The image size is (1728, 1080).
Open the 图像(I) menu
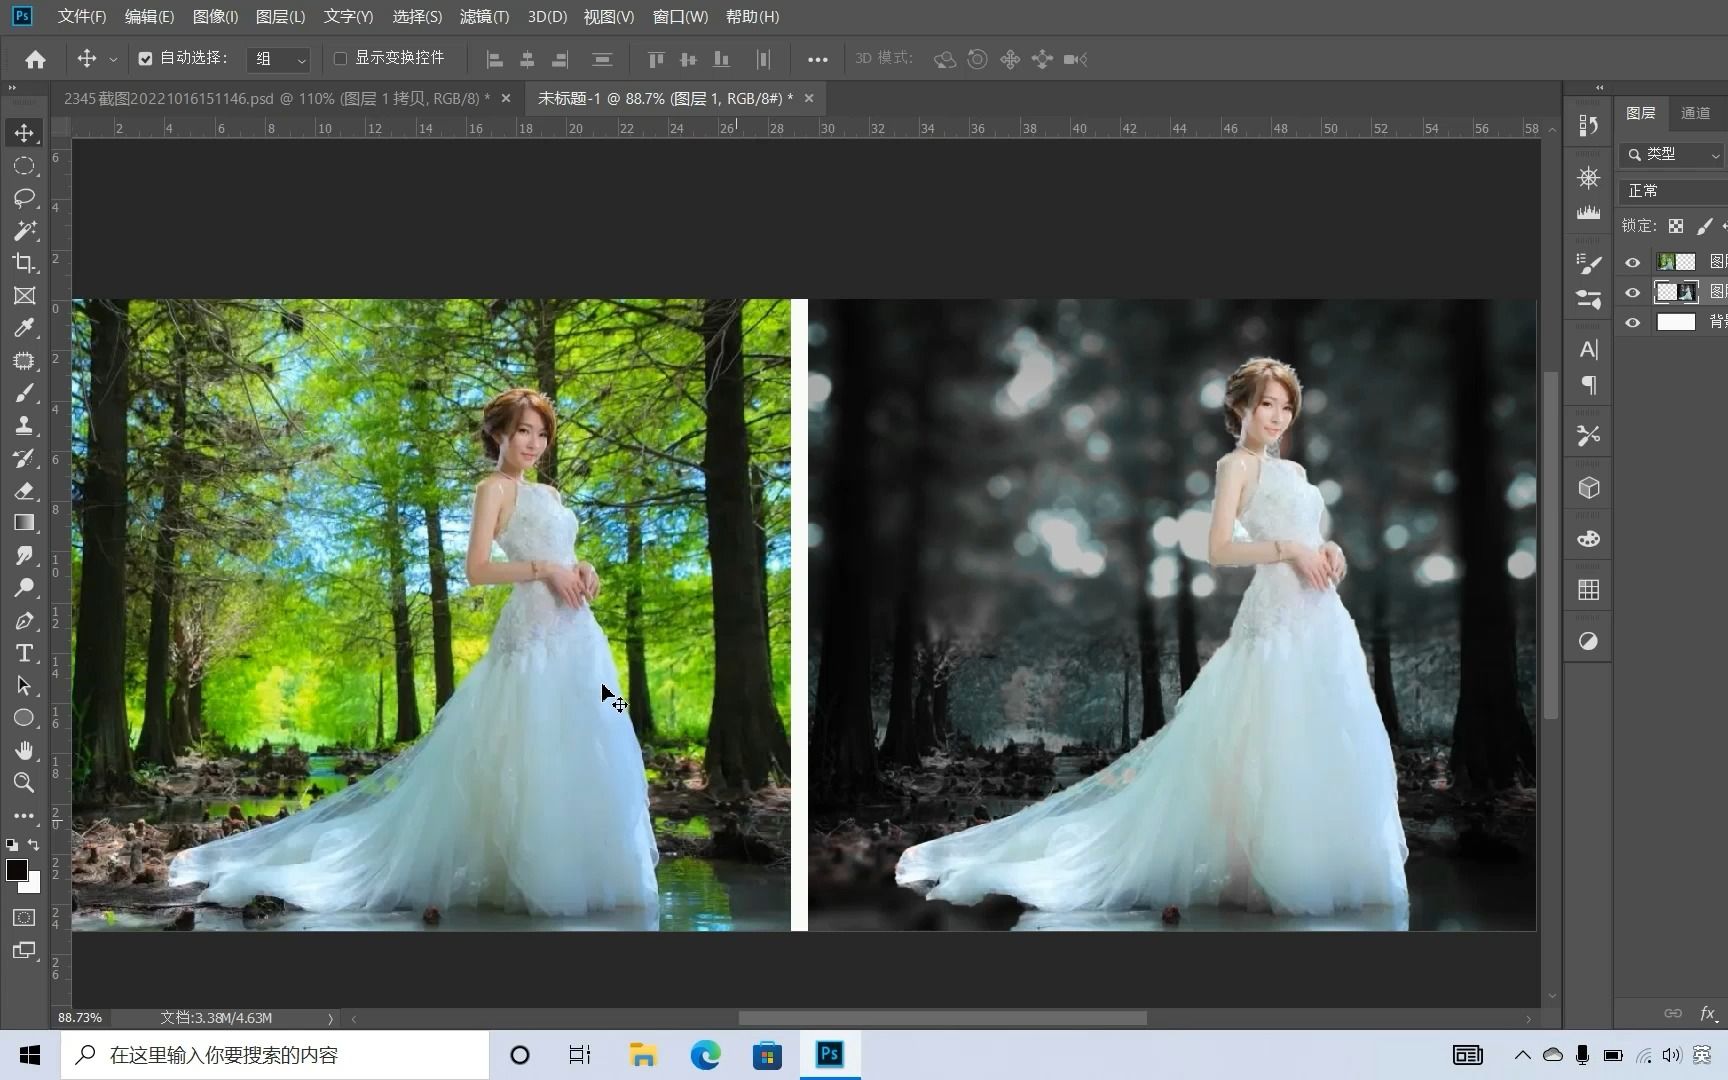click(x=215, y=17)
